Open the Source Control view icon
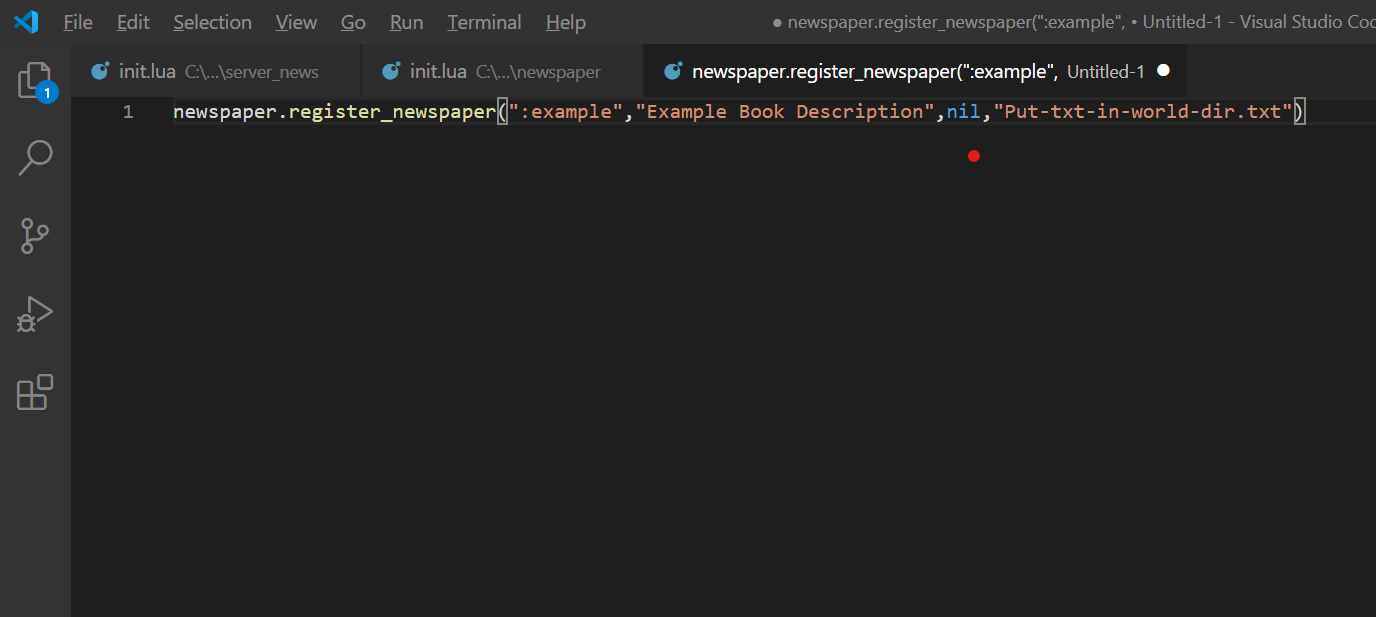The image size is (1376, 617). click(x=35, y=236)
